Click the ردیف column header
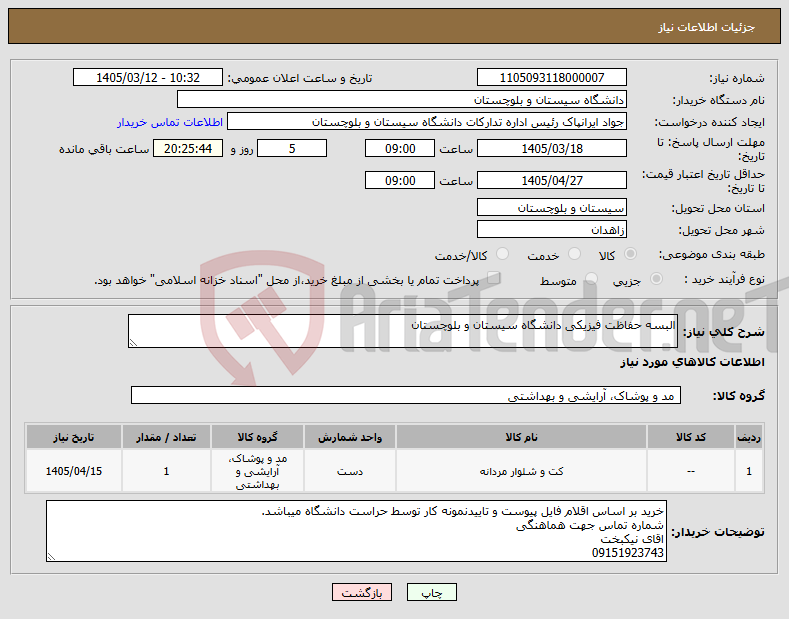The height and width of the screenshot is (619, 789). pyautogui.click(x=749, y=437)
